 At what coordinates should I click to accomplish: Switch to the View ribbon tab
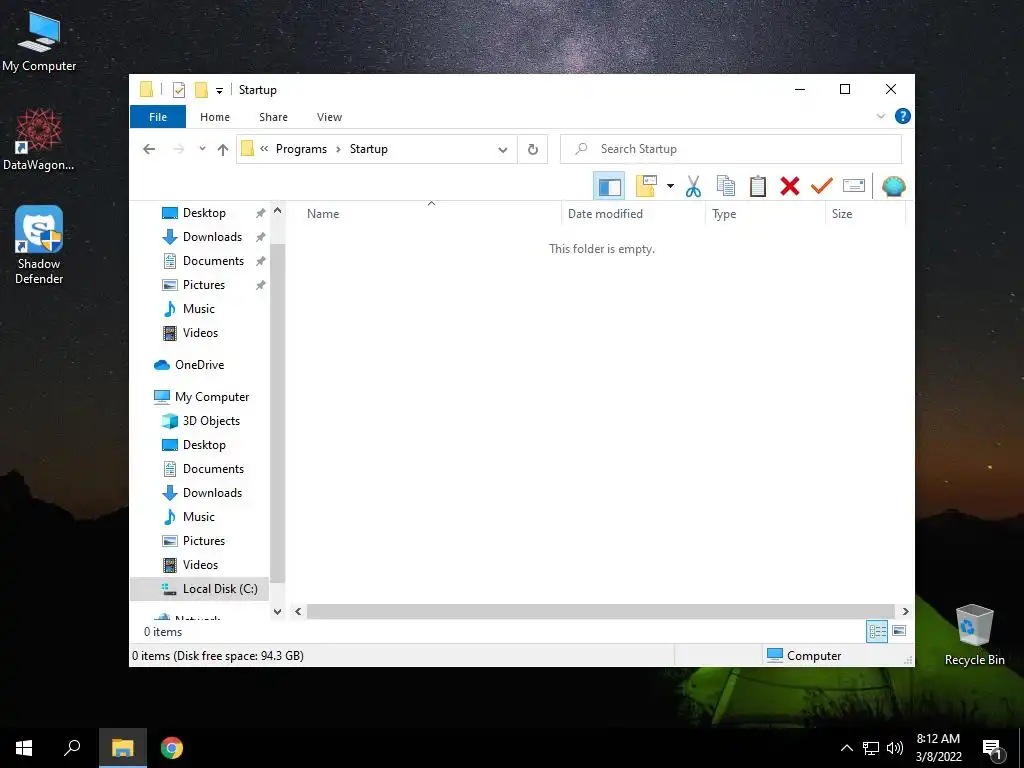pos(329,117)
